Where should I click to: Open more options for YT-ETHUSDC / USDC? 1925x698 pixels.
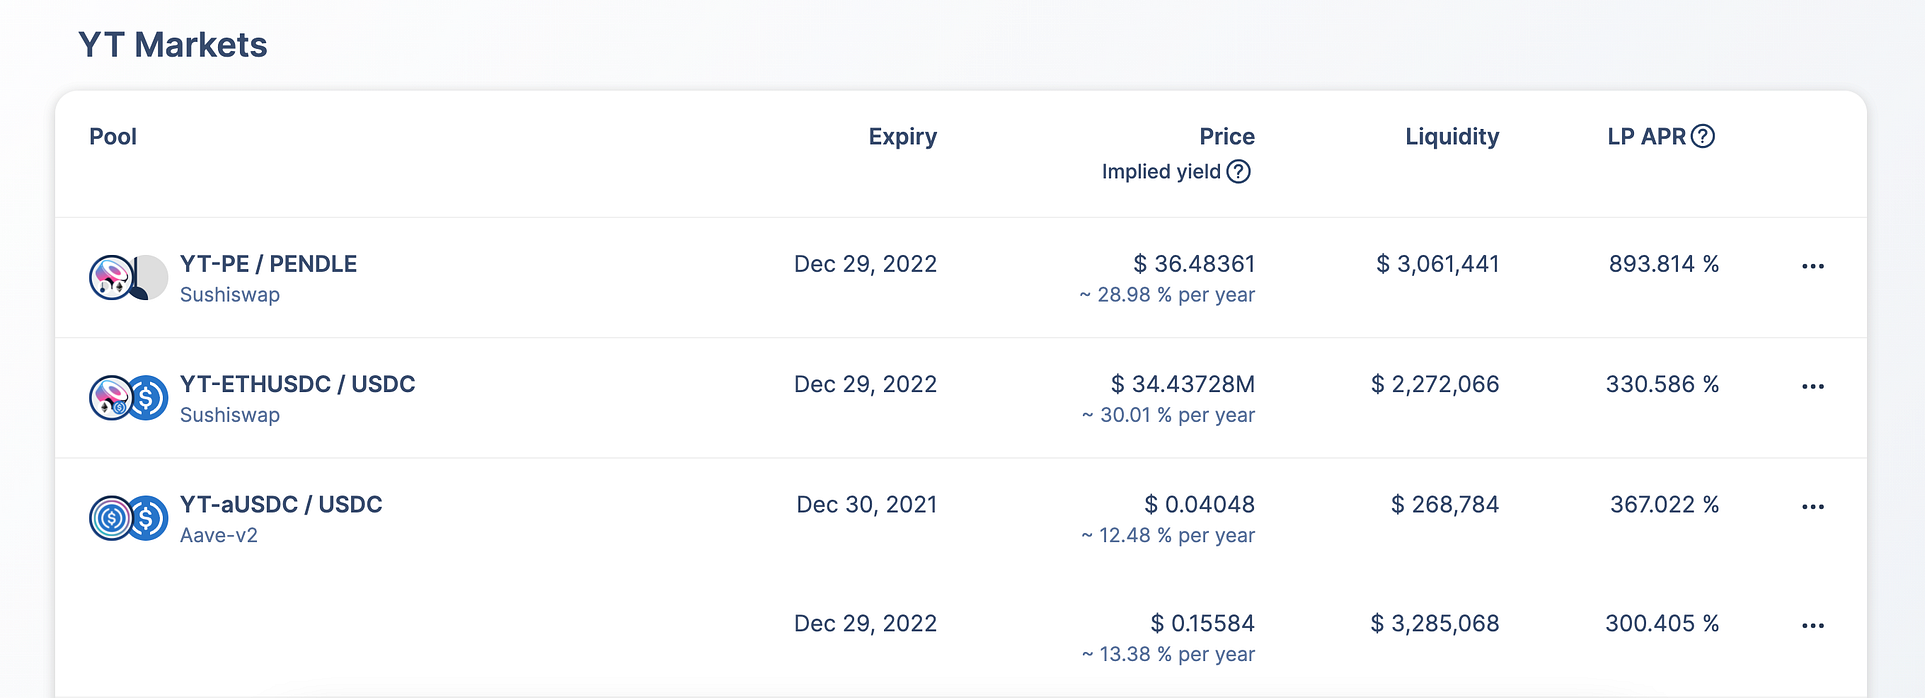(1812, 386)
